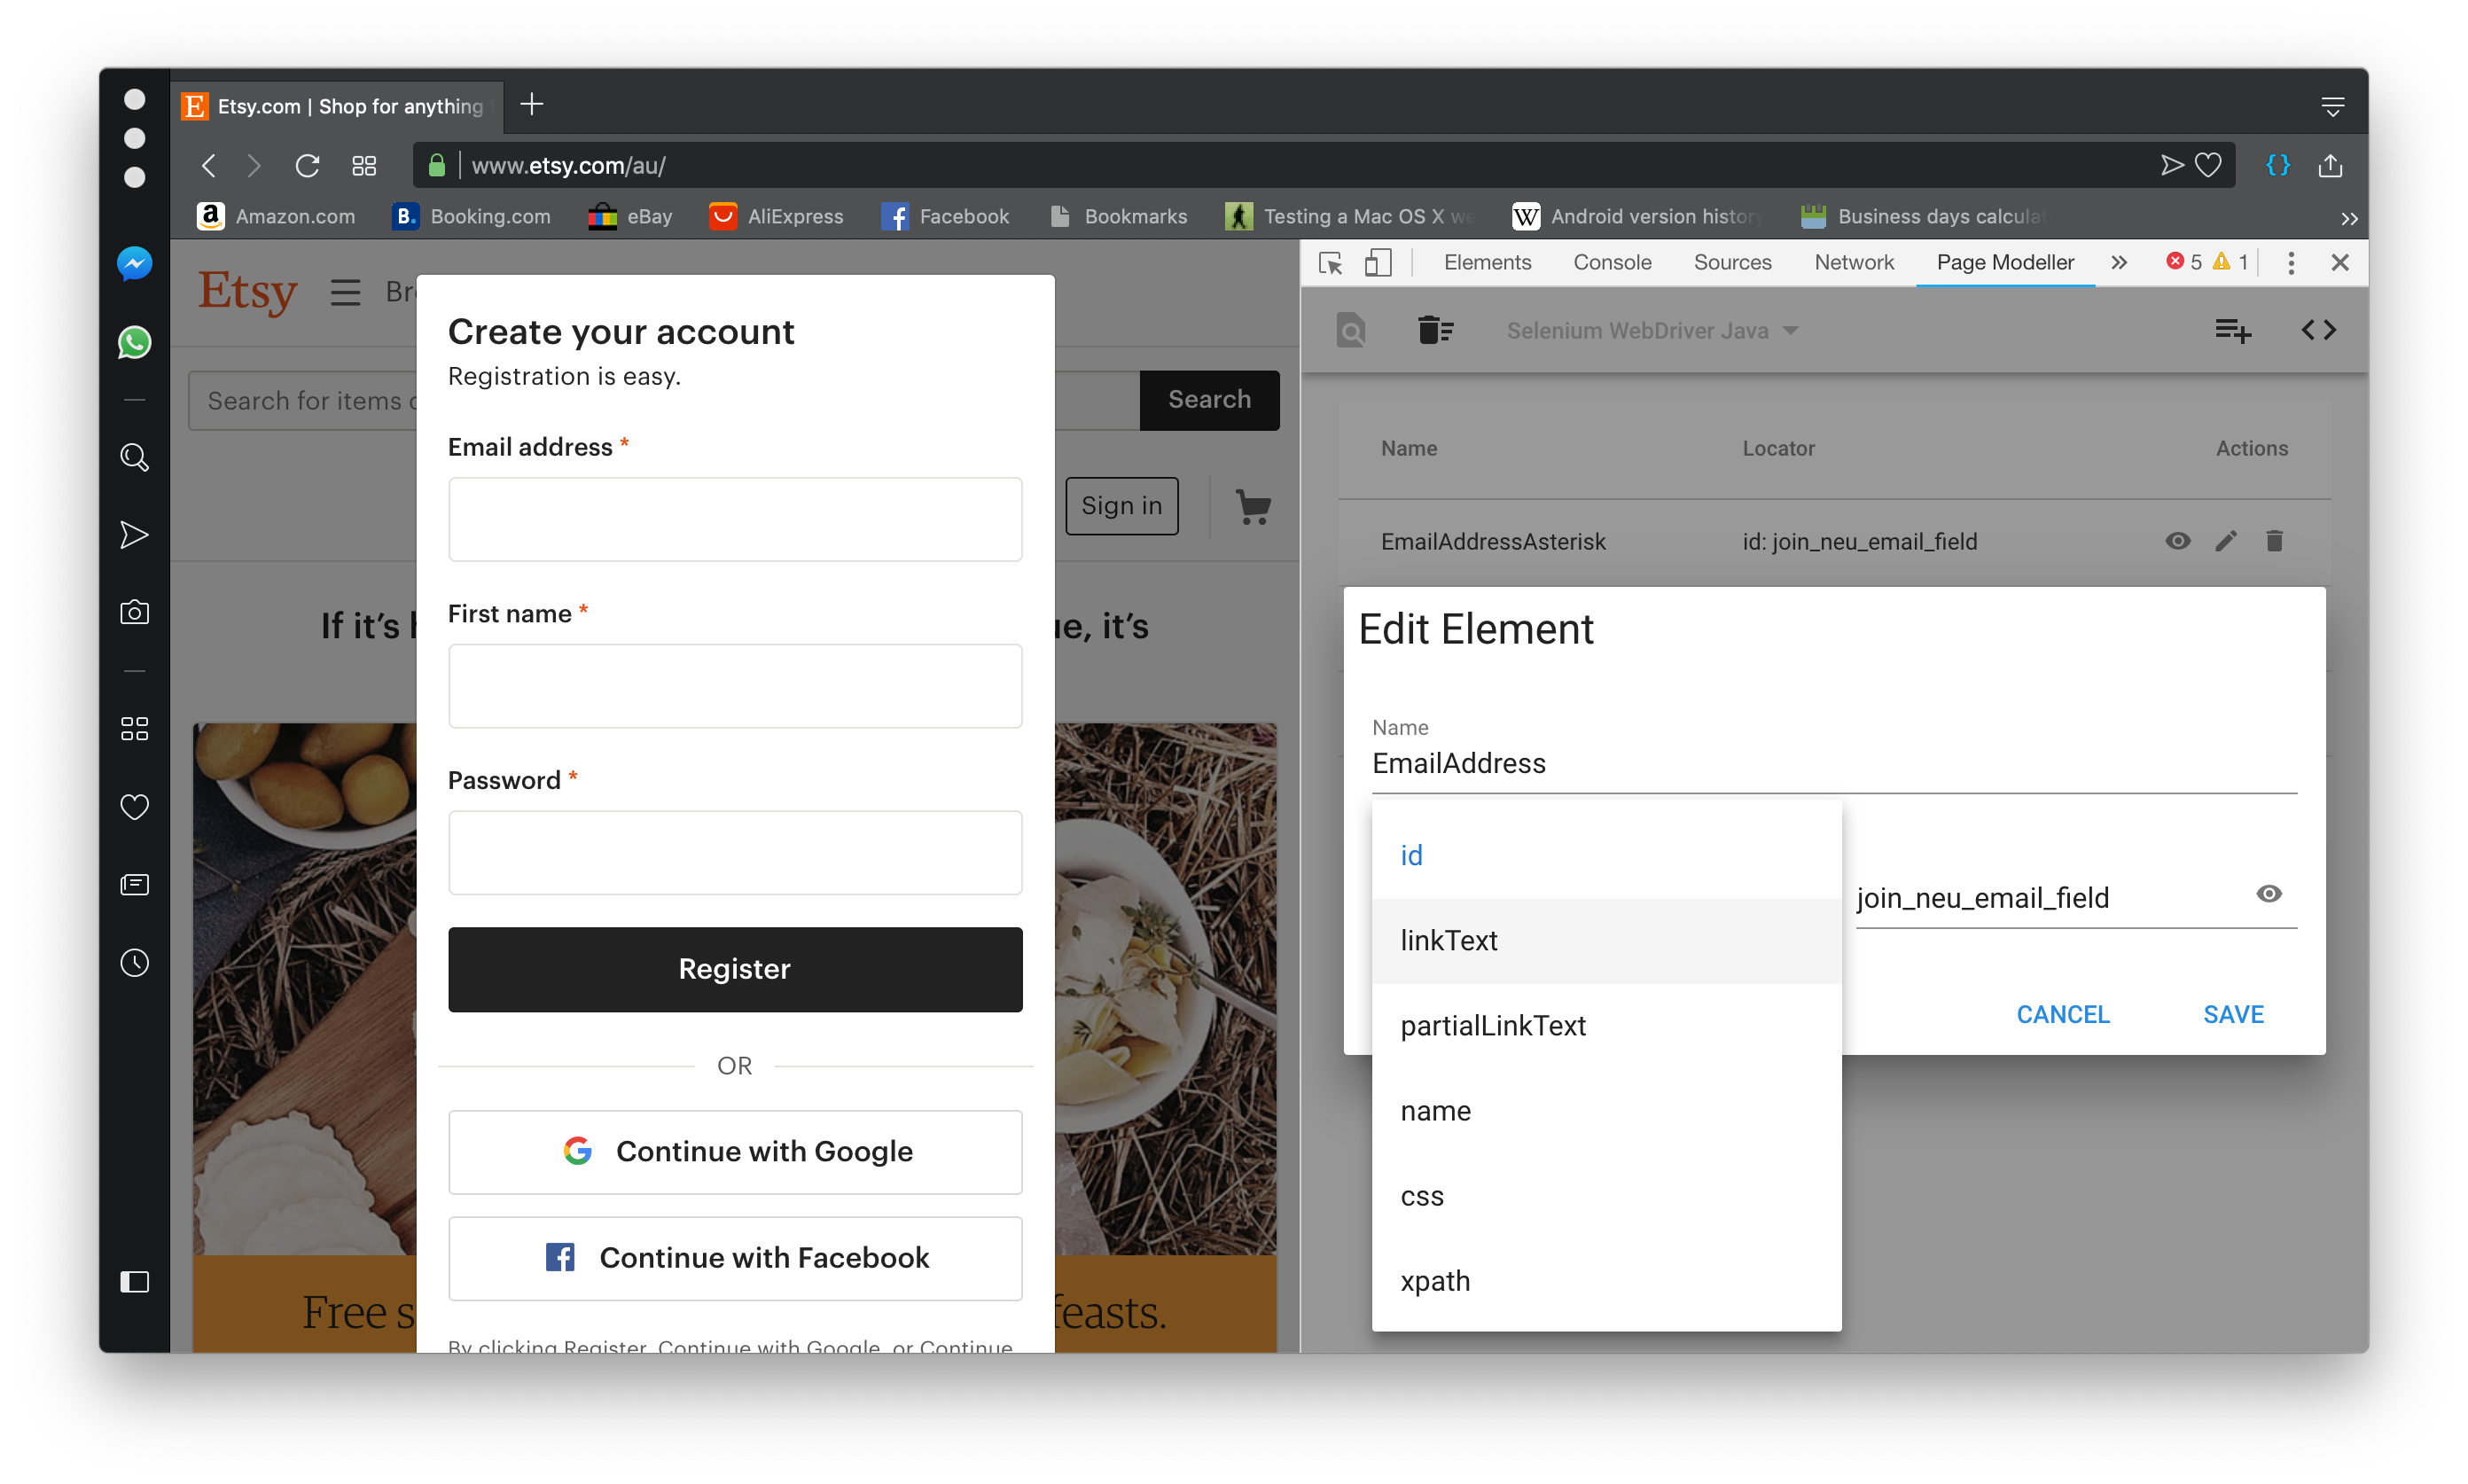2468x1484 pixels.
Task: Click the edit pencil icon for EmailAddressAsterisk
Action: 2225,541
